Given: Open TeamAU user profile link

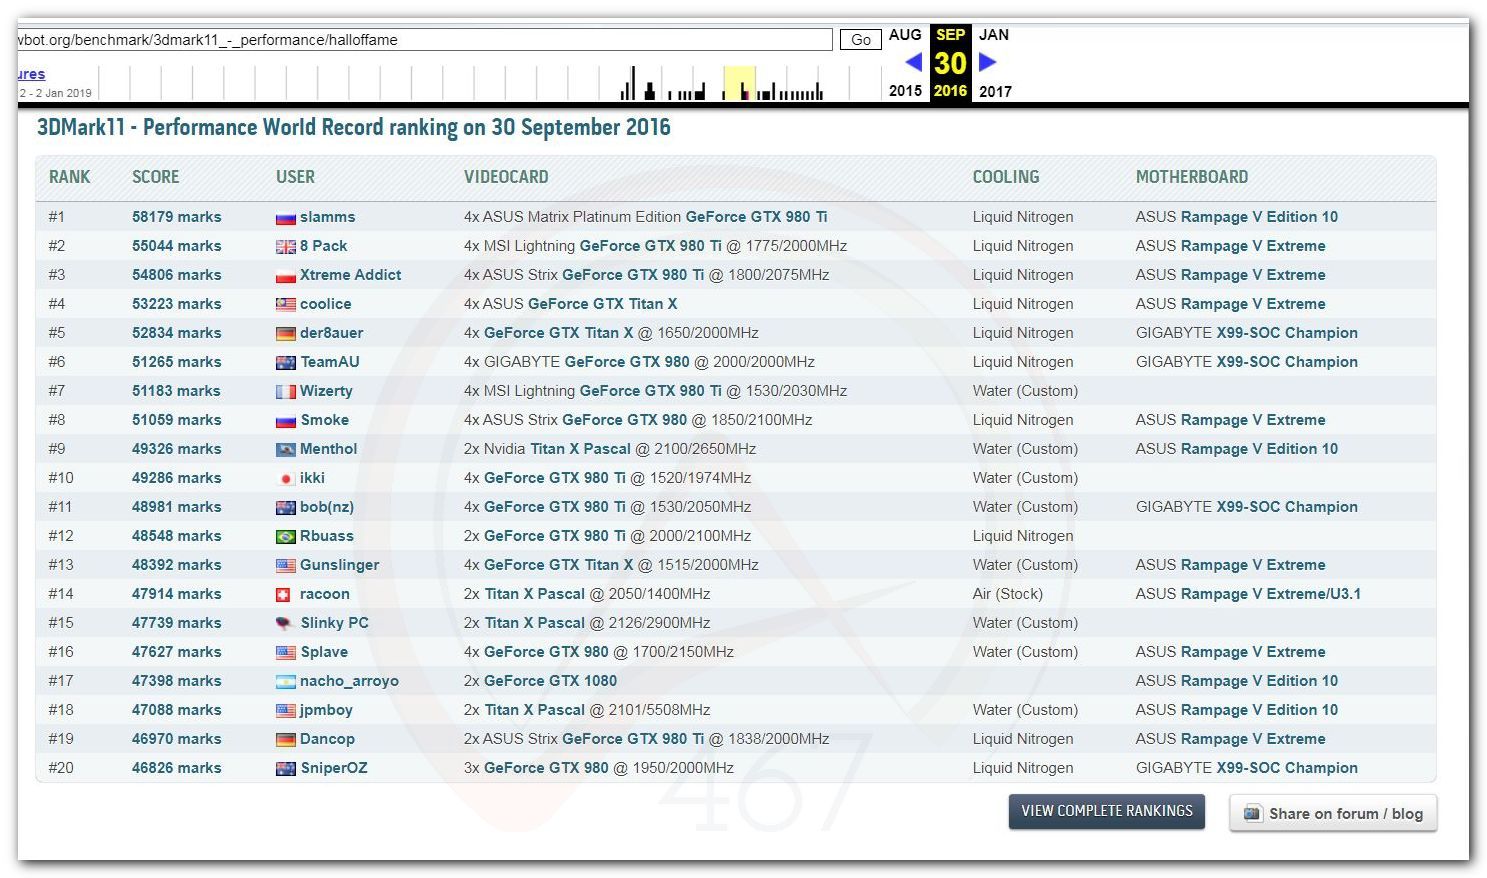Looking at the screenshot, I should pos(329,362).
